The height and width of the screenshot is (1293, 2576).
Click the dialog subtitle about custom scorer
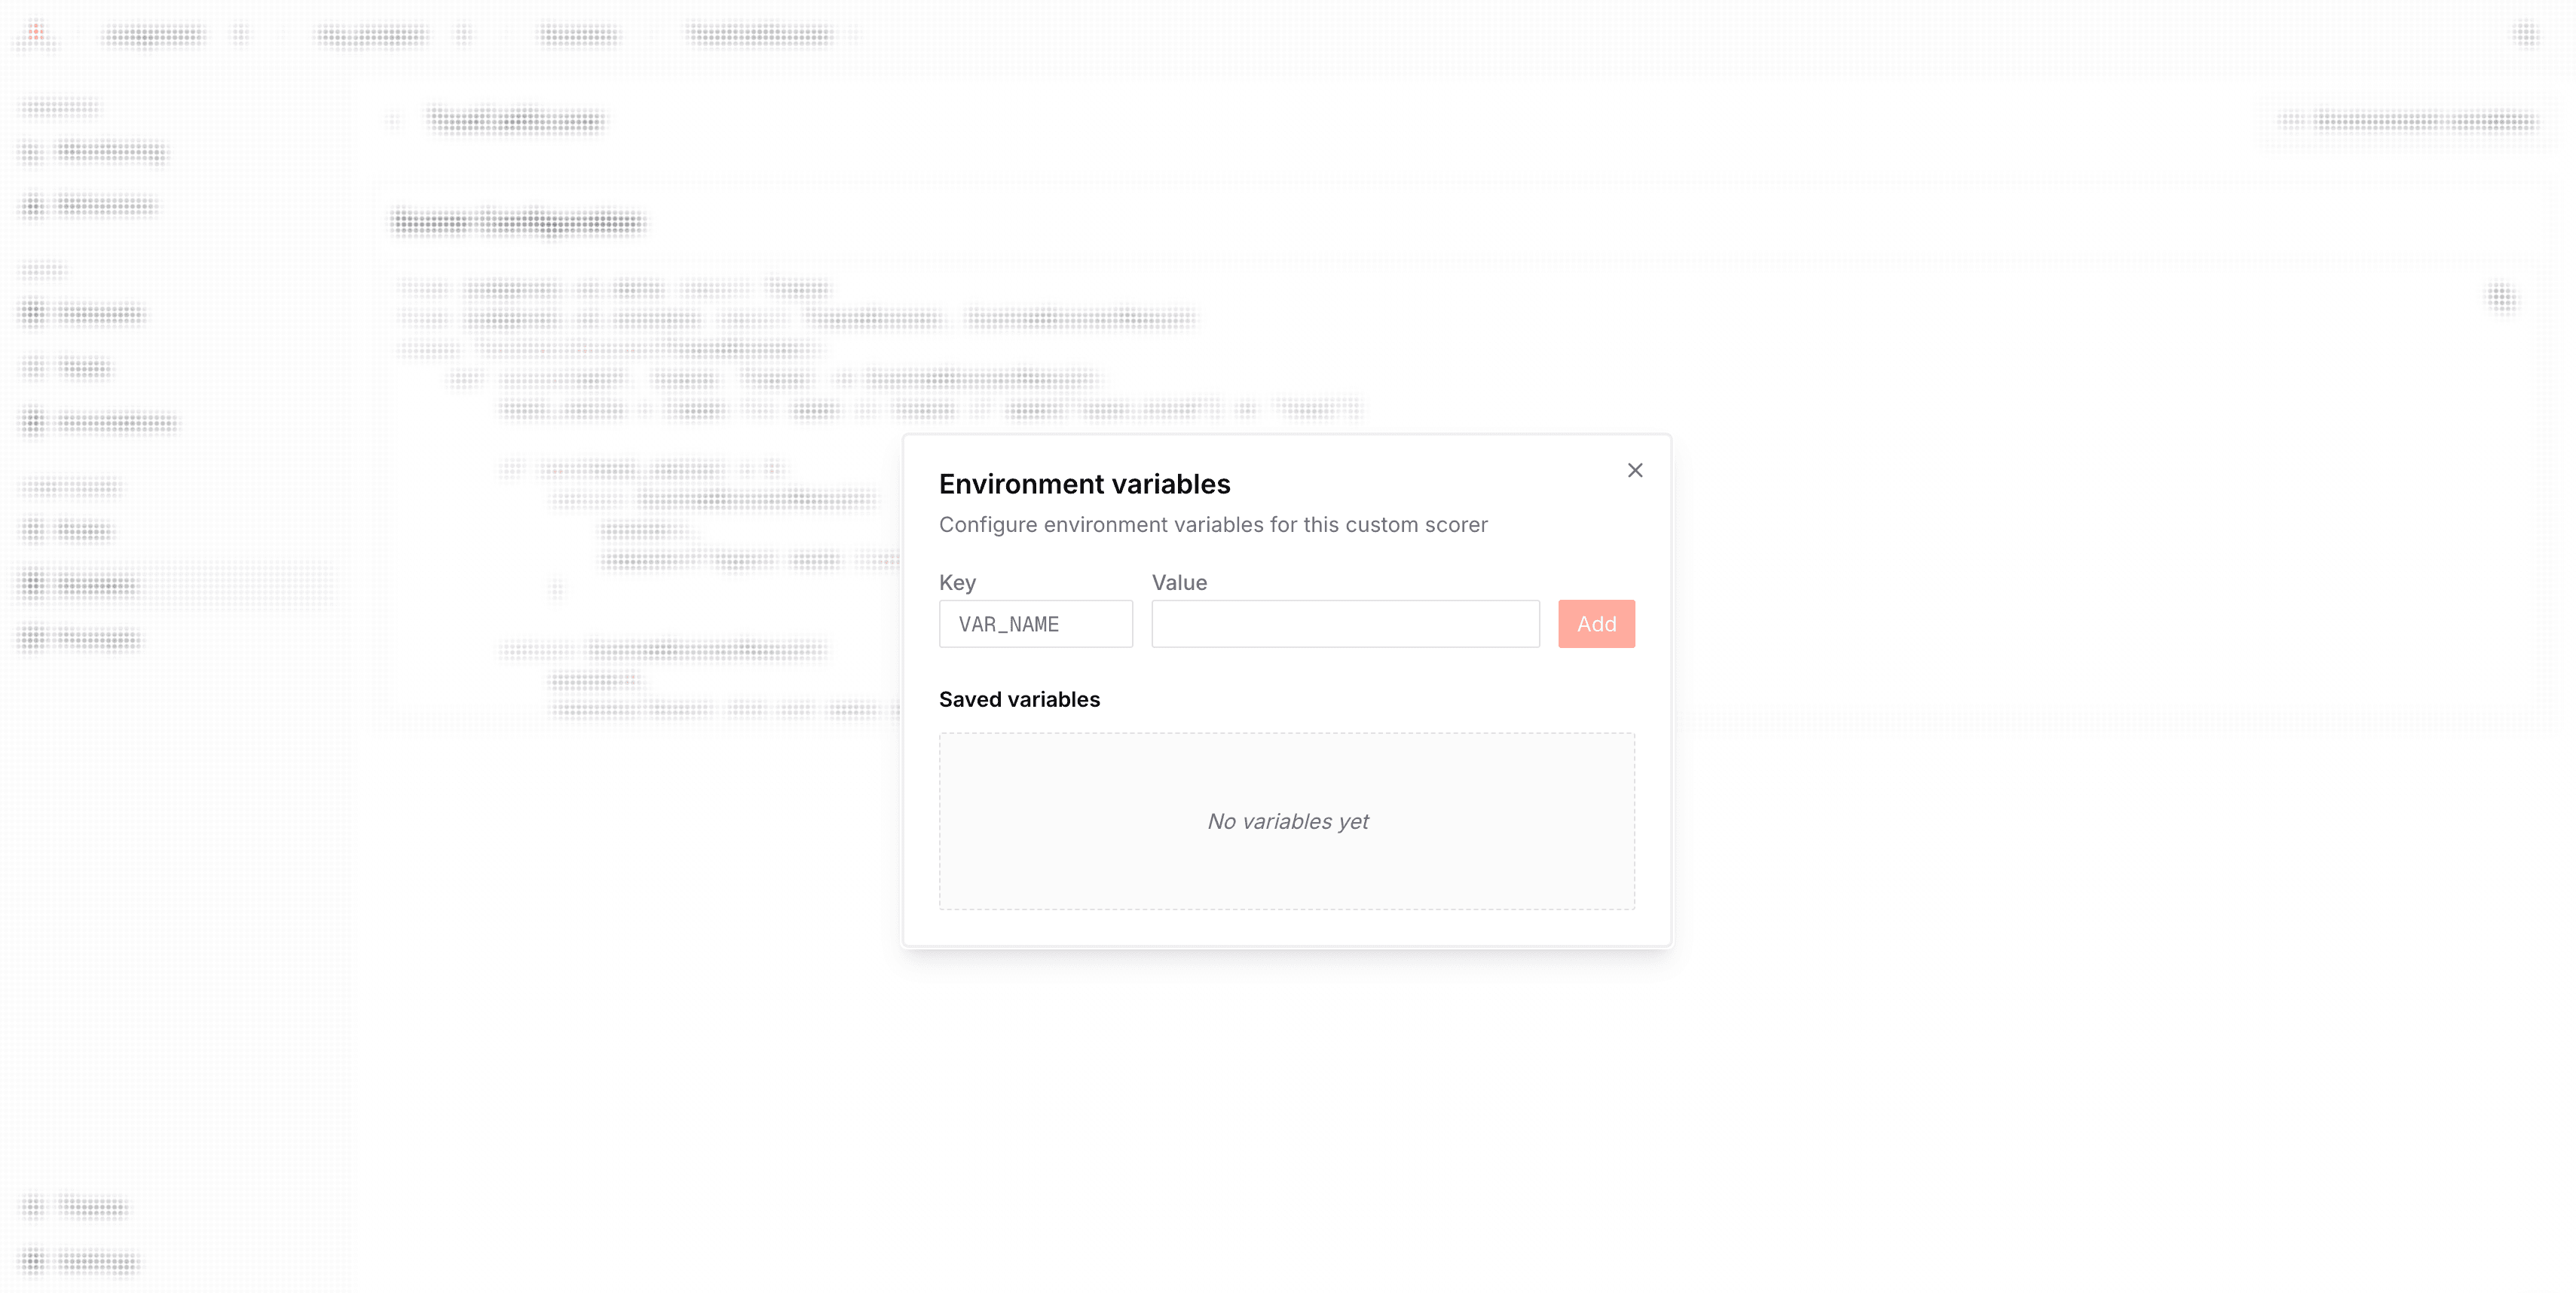coord(1212,524)
